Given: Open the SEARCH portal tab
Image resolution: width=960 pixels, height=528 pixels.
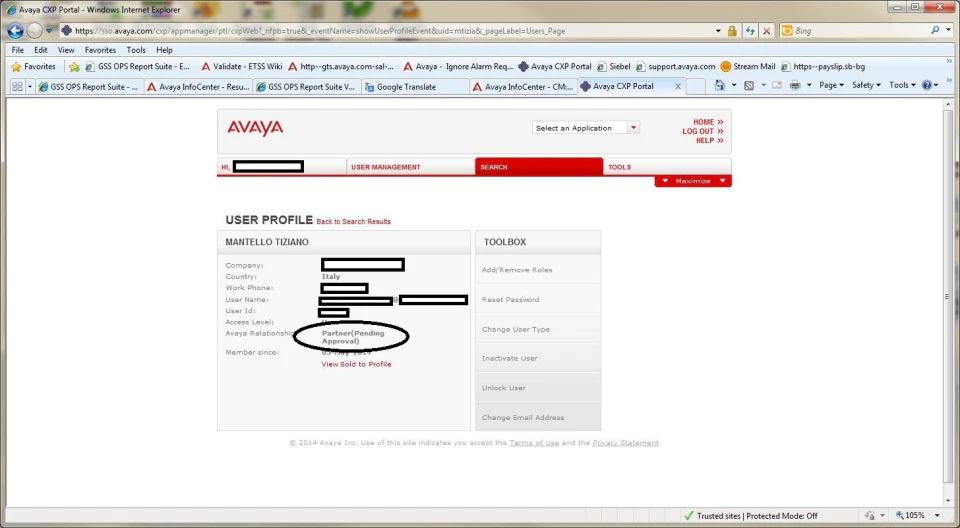Looking at the screenshot, I should pyautogui.click(x=539, y=167).
